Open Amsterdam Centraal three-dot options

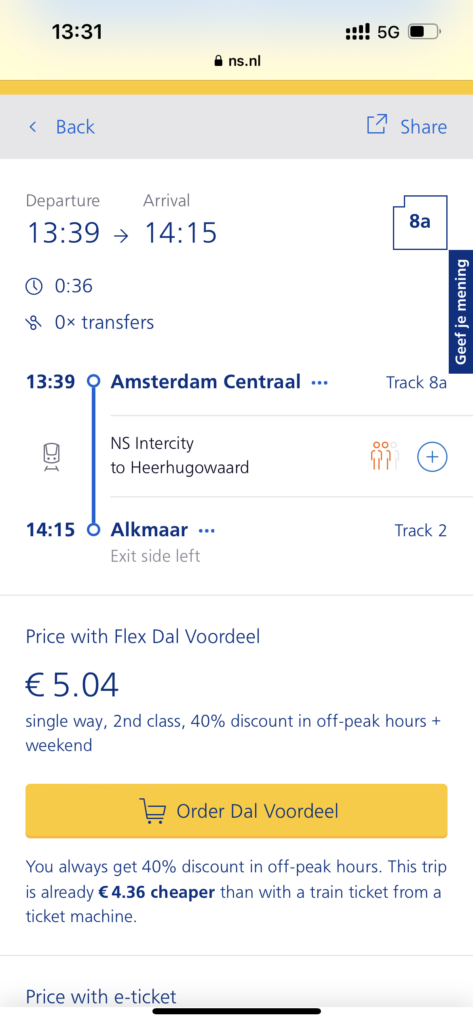pos(319,383)
